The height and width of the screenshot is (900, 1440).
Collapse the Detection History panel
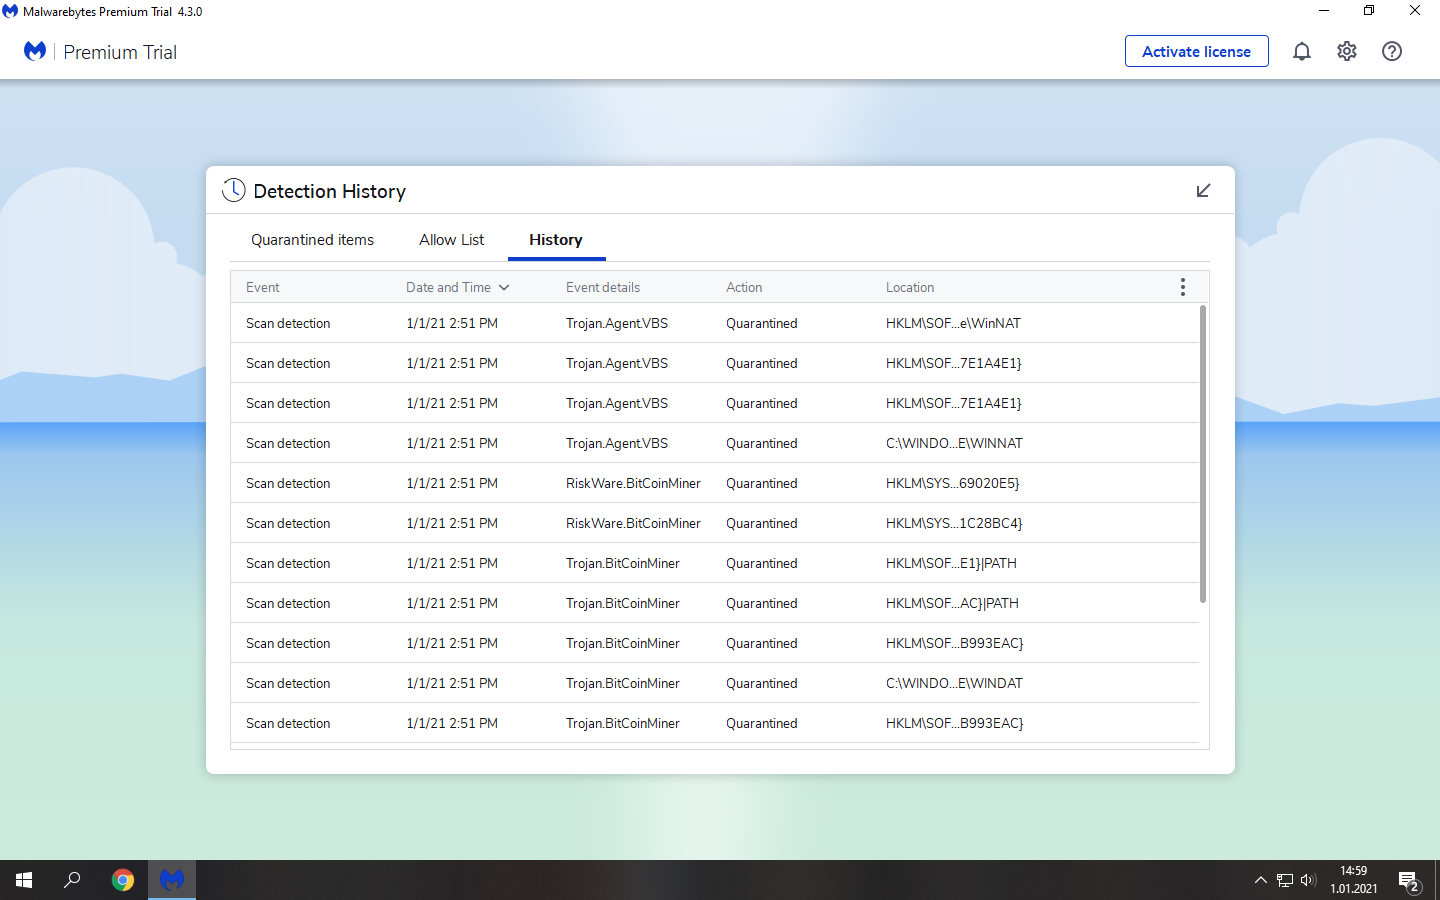click(x=1203, y=190)
